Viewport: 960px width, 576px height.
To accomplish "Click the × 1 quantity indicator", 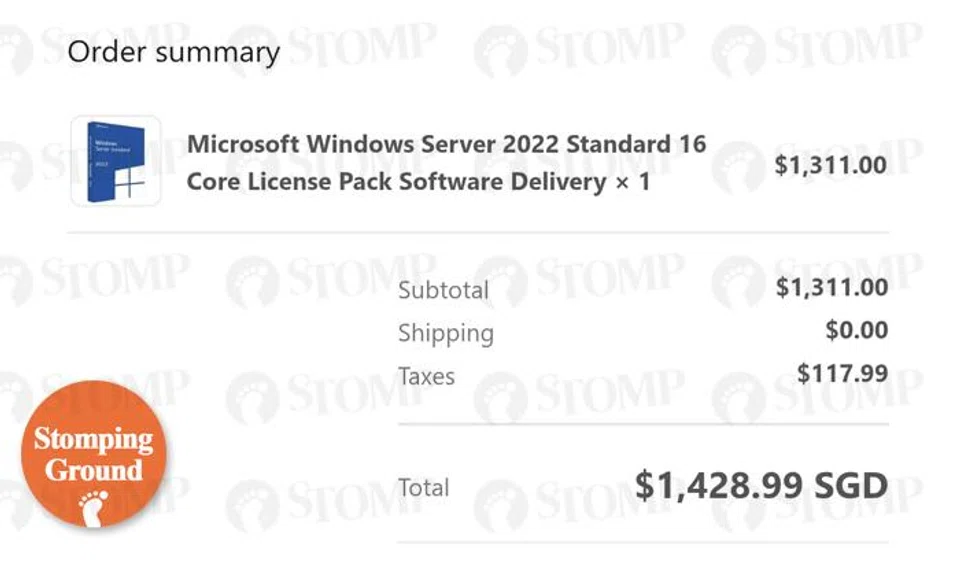I will pyautogui.click(x=632, y=182).
